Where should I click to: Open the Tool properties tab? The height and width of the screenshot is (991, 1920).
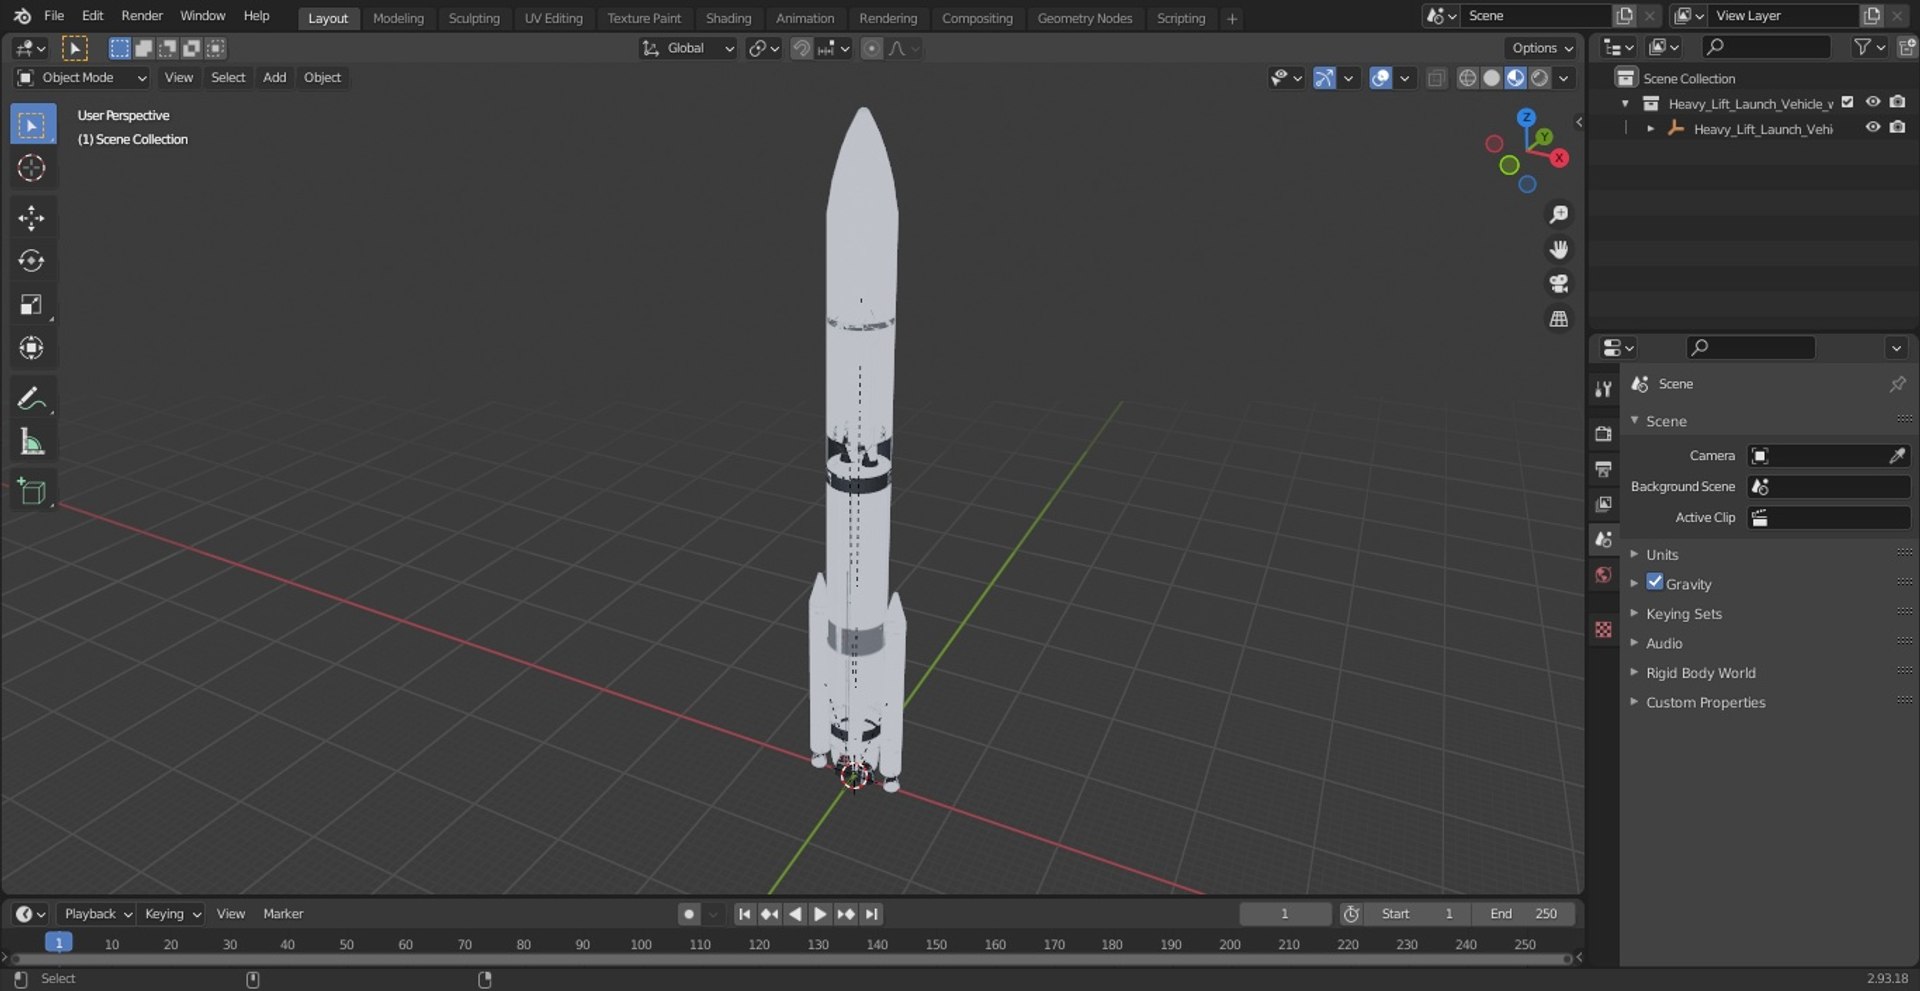coord(1604,389)
